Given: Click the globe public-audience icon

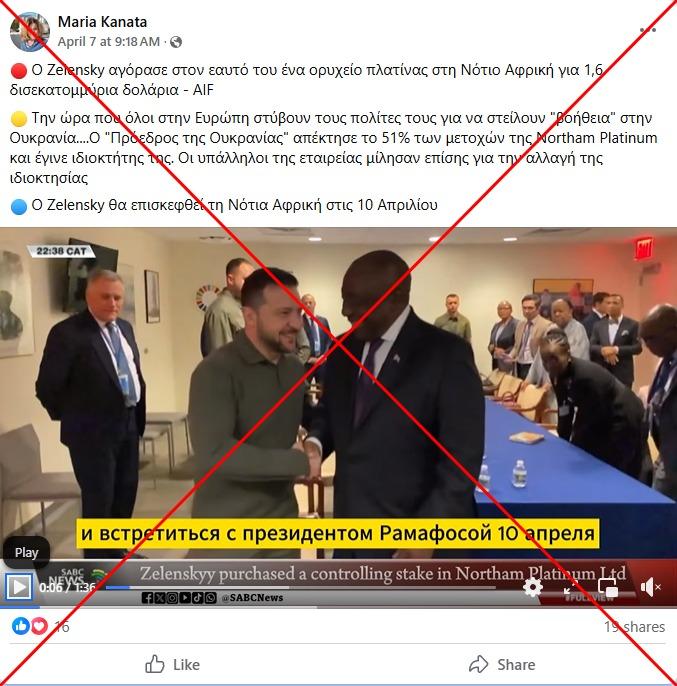Looking at the screenshot, I should point(176,42).
